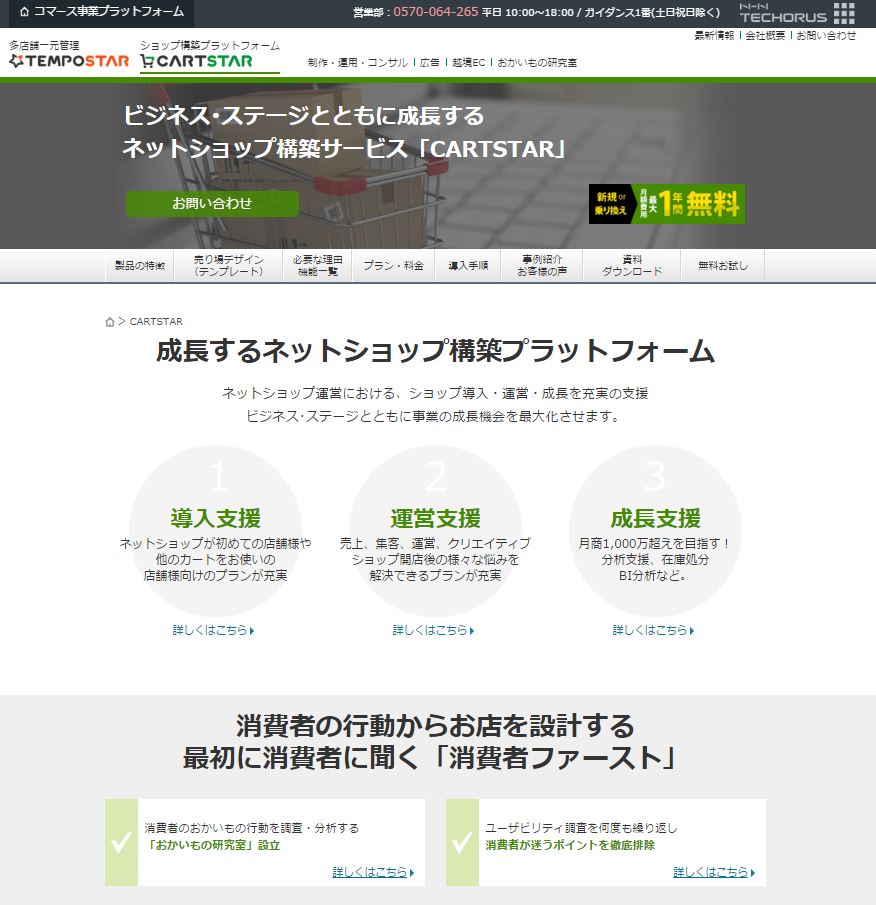876x905 pixels.
Task: Click the 「おかいもの研究室」設立 text
Action: point(212,845)
